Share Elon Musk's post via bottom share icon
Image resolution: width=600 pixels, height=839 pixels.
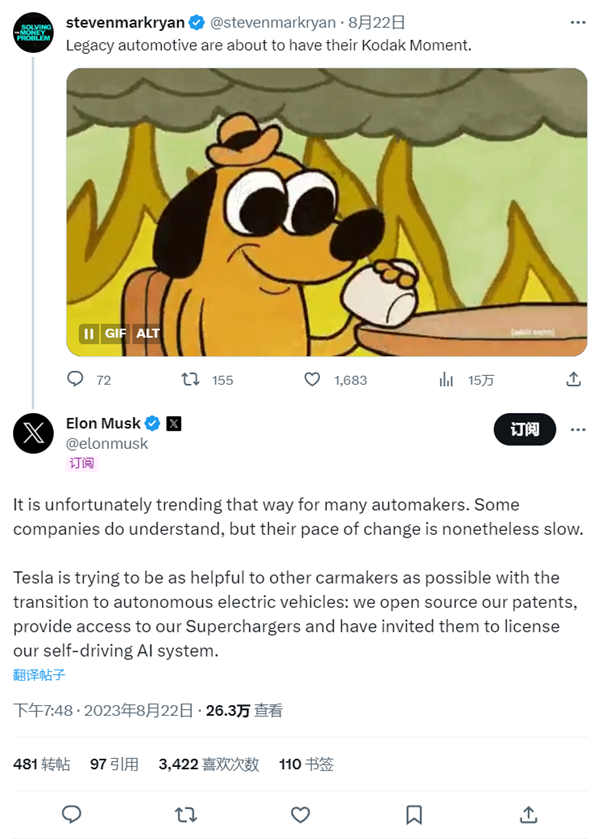click(x=528, y=814)
